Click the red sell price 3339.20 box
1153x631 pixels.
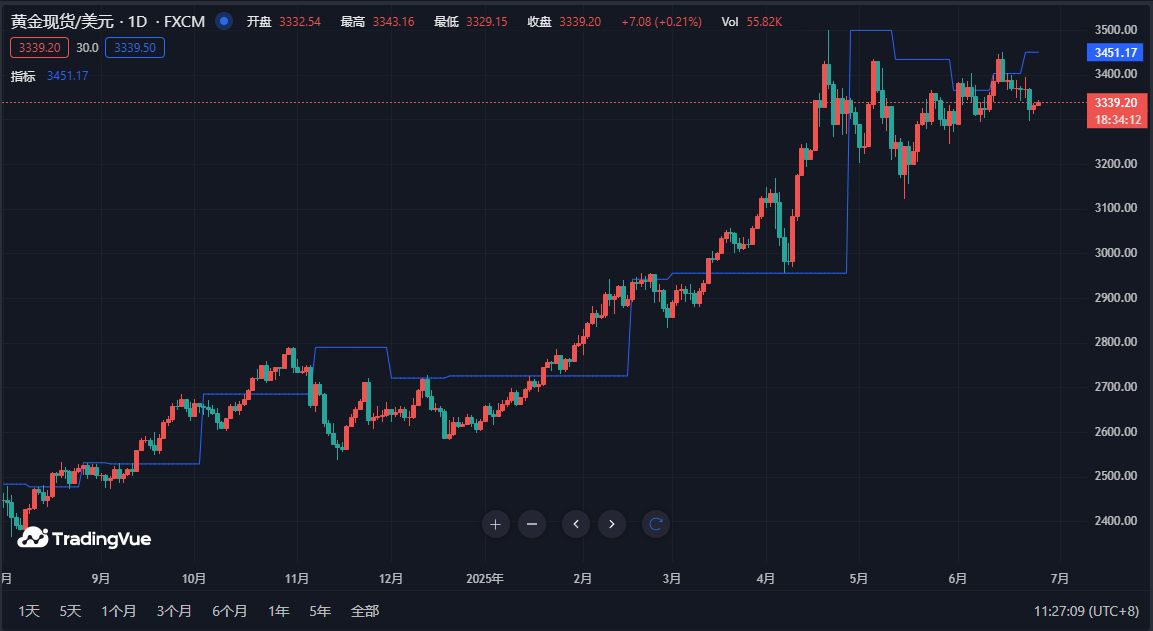pos(39,47)
